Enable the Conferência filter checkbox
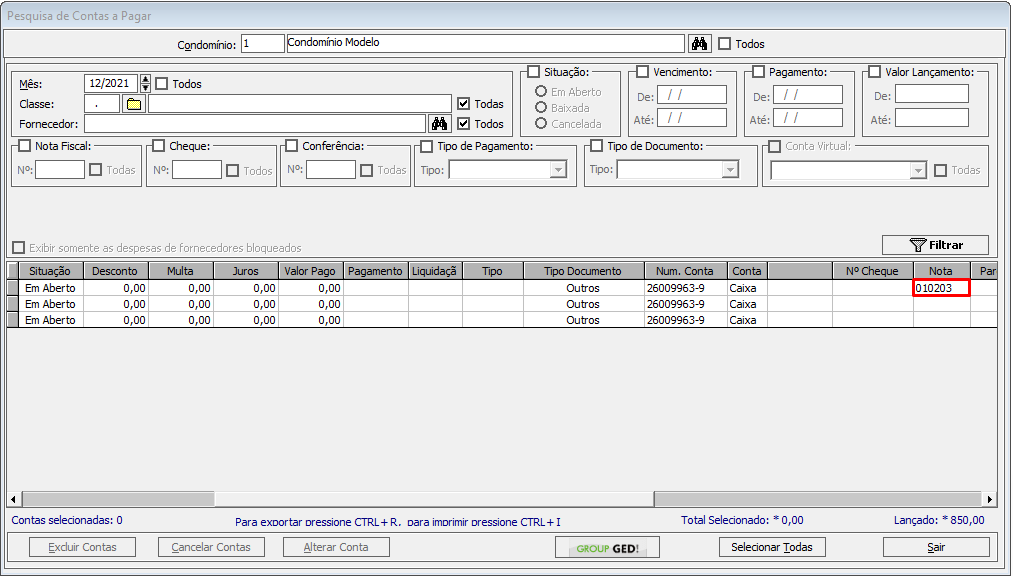The height and width of the screenshot is (576, 1013). point(292,146)
